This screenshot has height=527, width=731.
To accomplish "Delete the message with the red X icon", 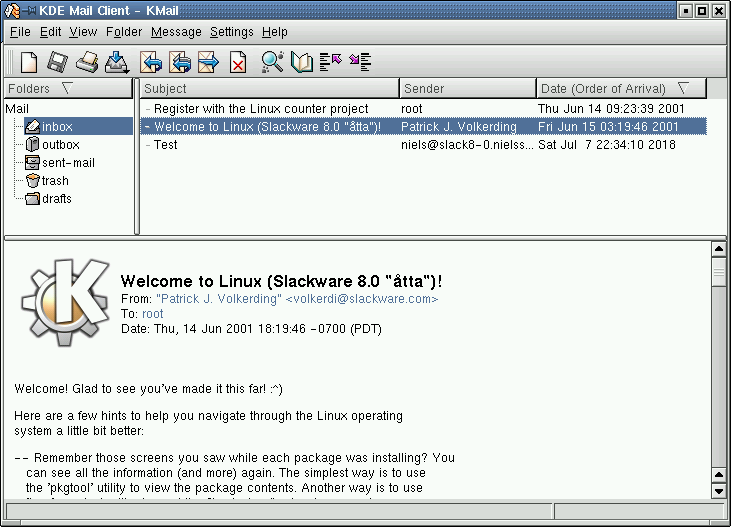I will 238,64.
